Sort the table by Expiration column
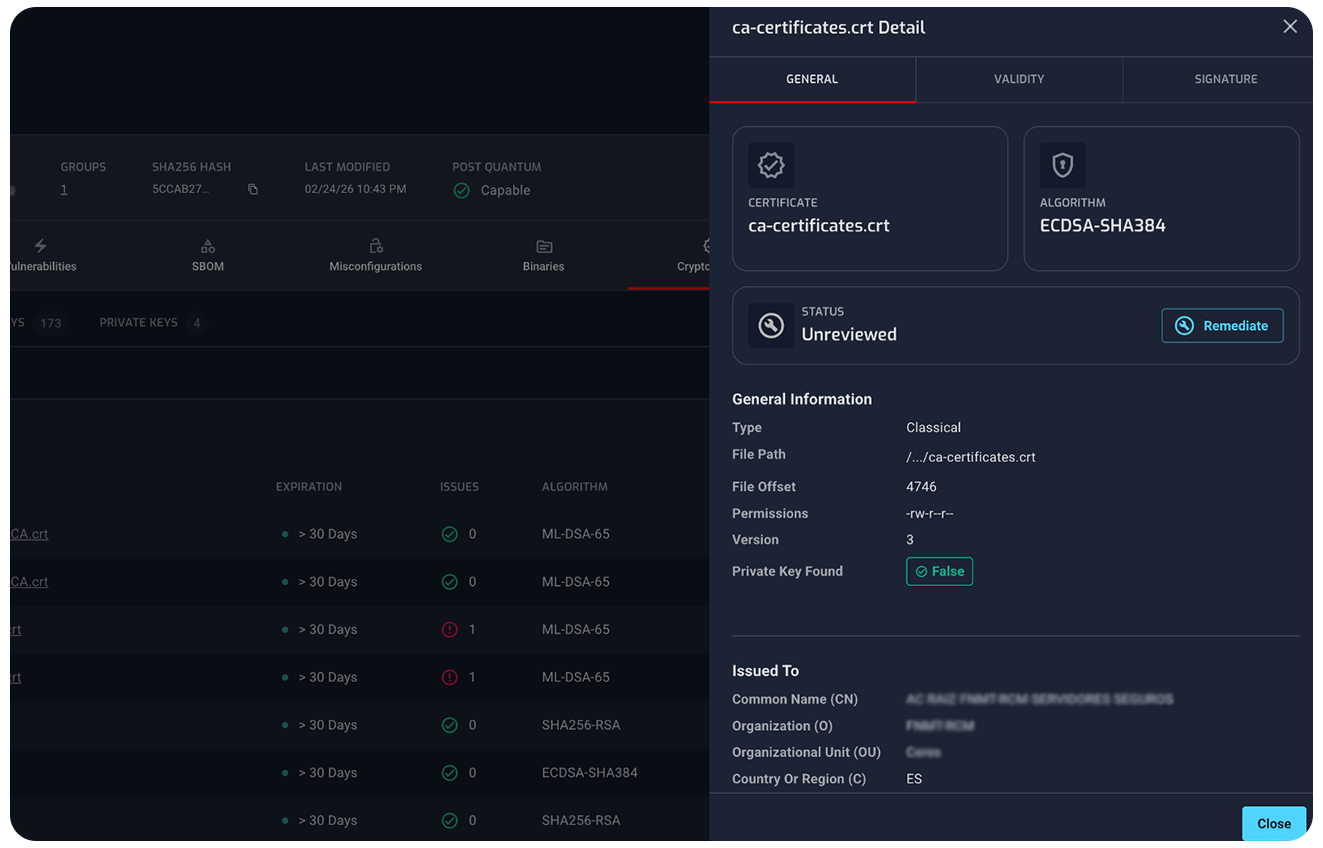Image resolution: width=1323 pixels, height=848 pixels. (x=309, y=487)
